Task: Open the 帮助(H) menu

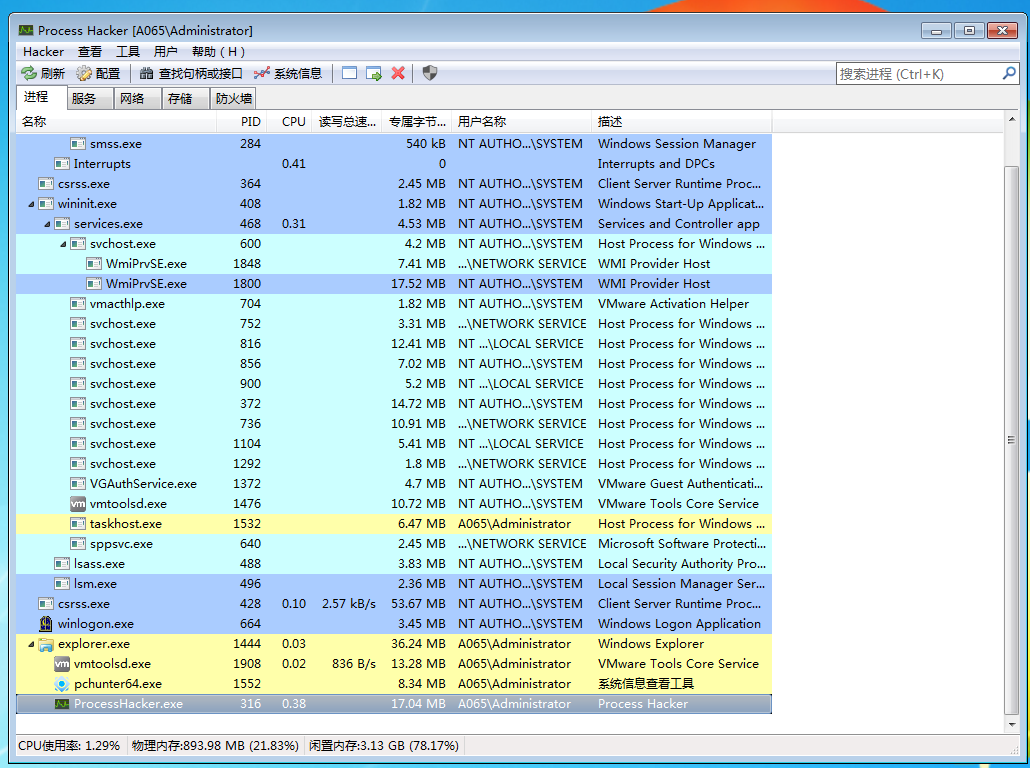Action: tap(219, 51)
